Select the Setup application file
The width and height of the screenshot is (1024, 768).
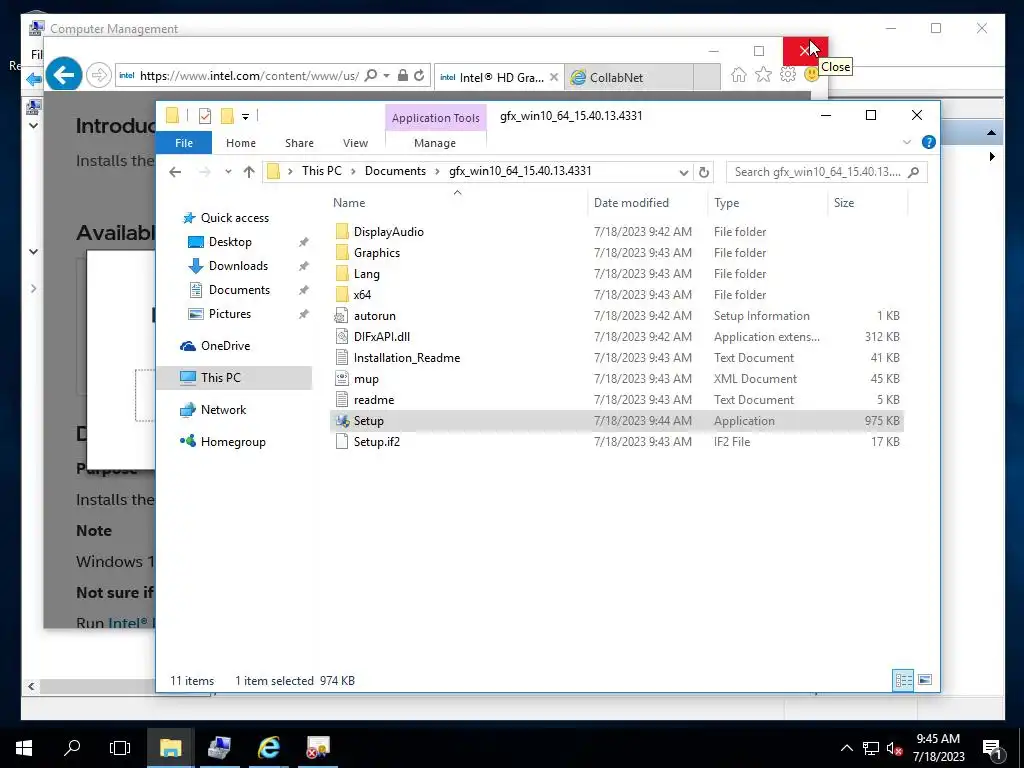tap(368, 421)
